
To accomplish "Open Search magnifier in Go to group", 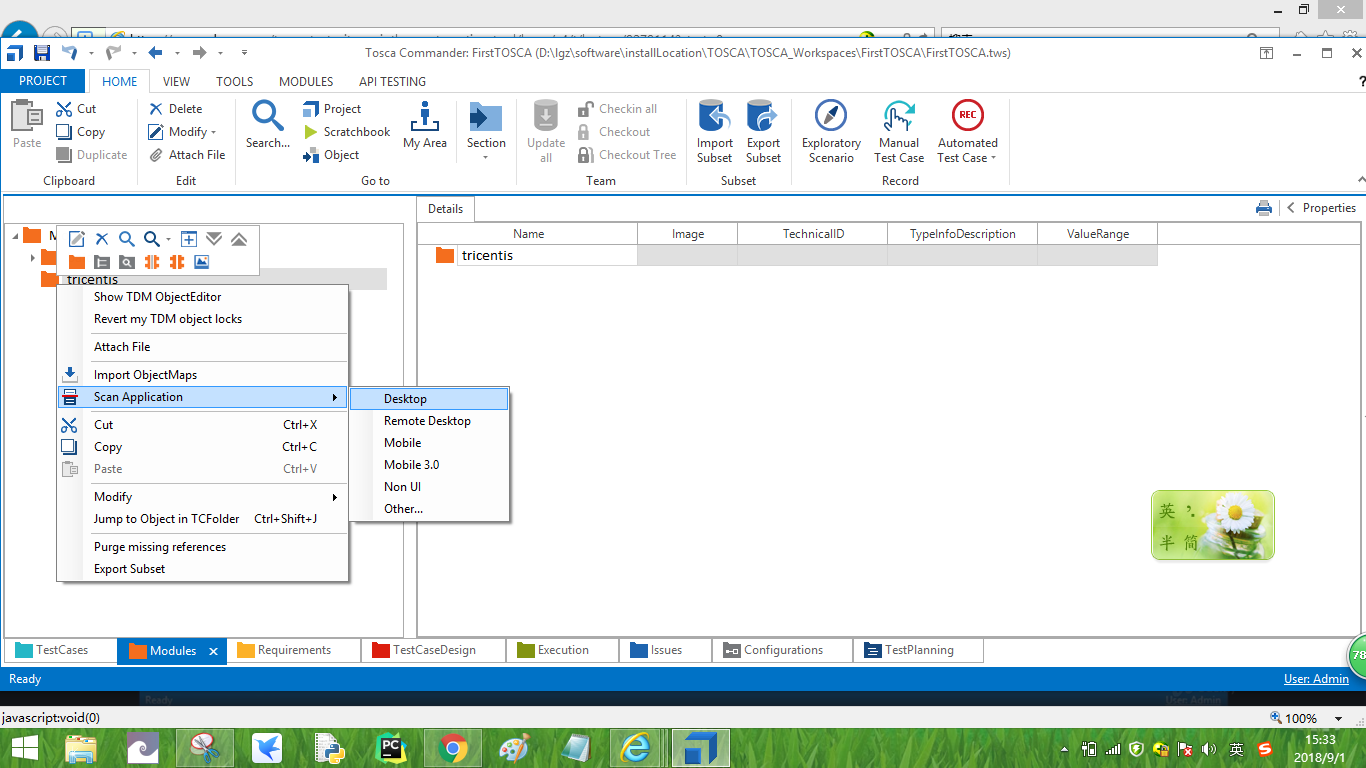I will tap(268, 117).
